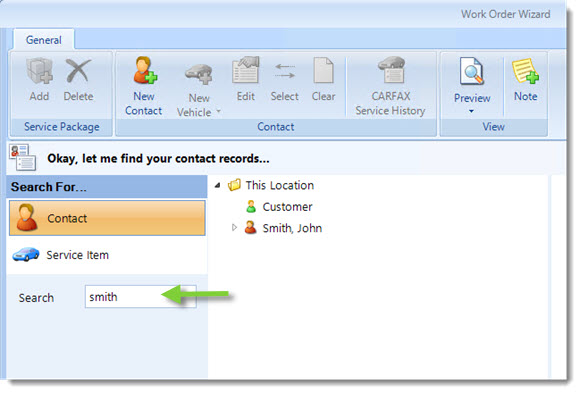The height and width of the screenshot is (393, 580).
Task: Click the Work Order Wizard title text
Action: (505, 14)
